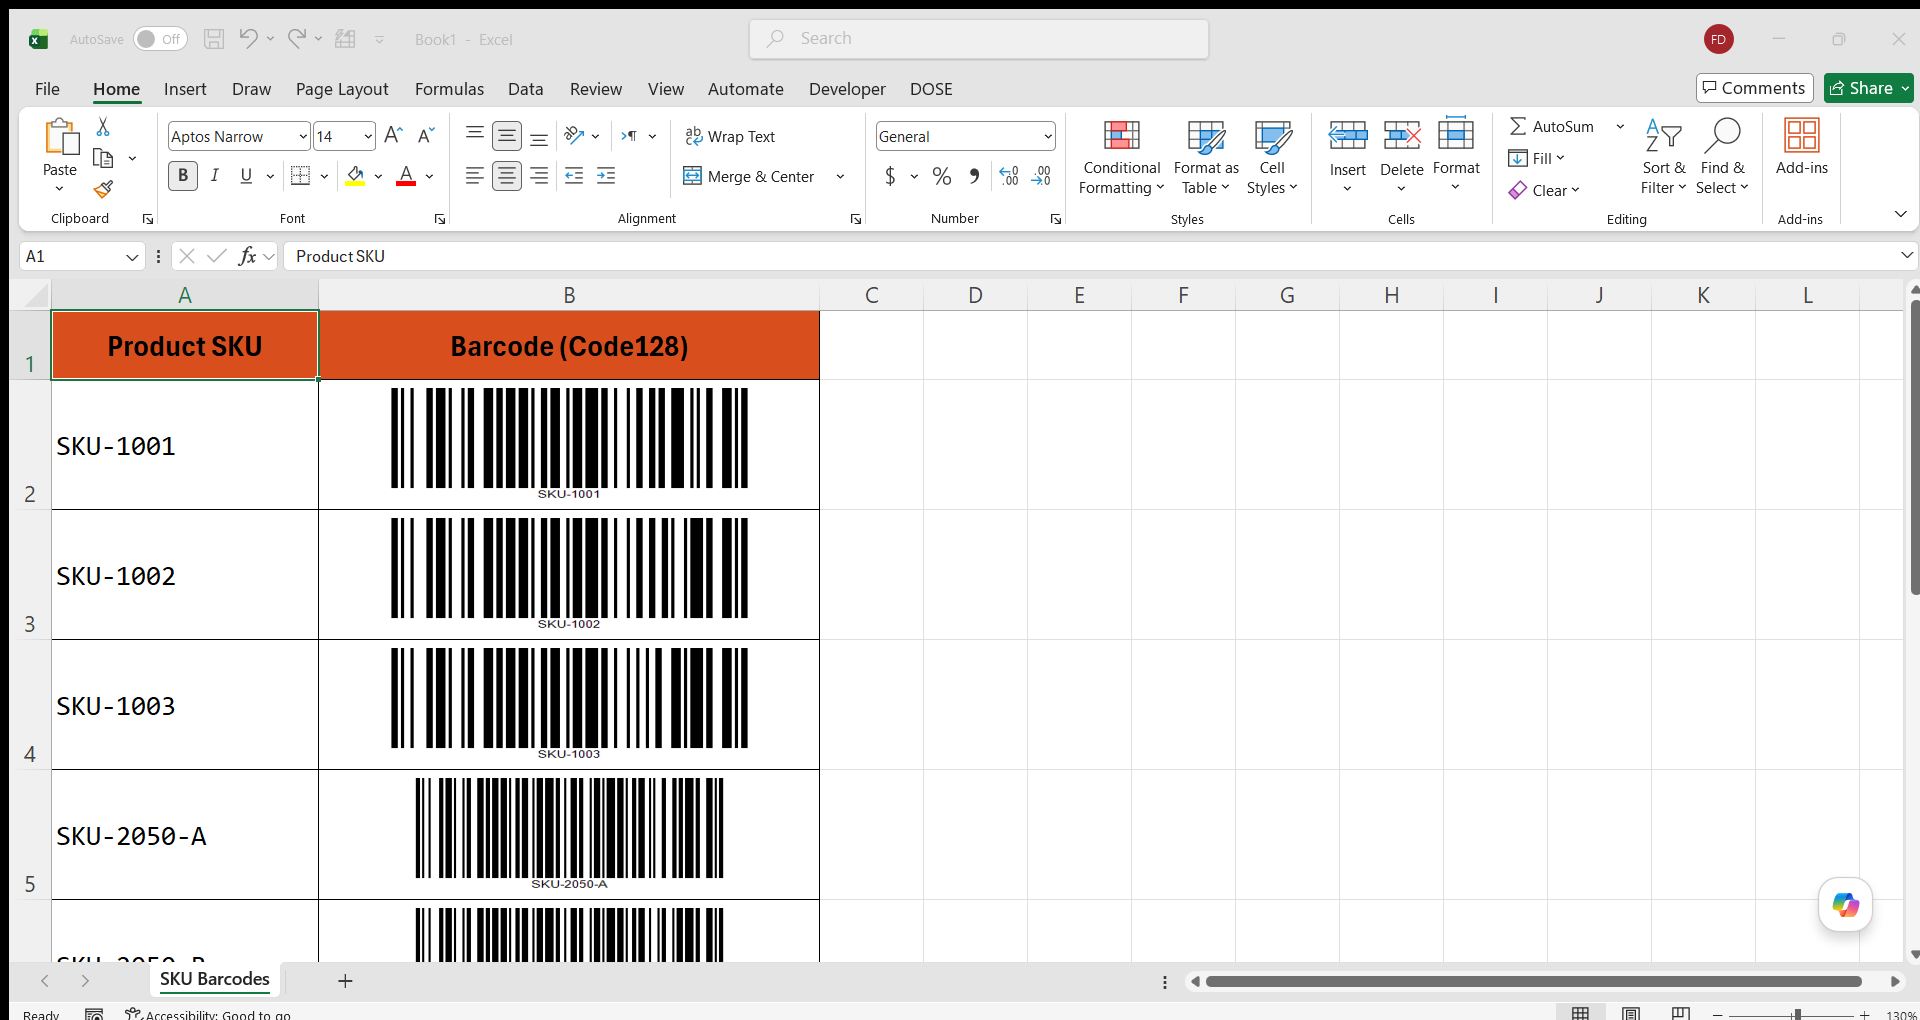Switch to Page Layout view in status bar

1630,1013
